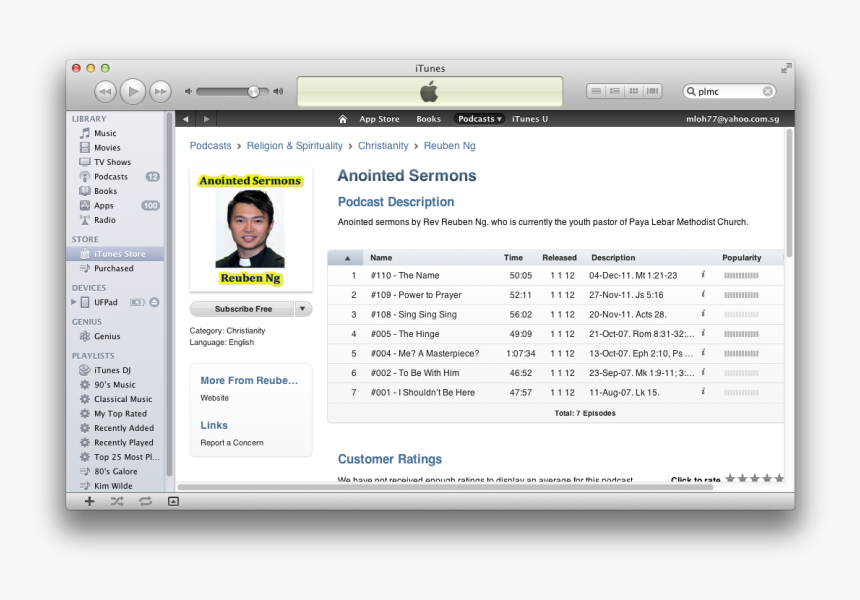Image resolution: width=860 pixels, height=600 pixels.
Task: Click the info icon for episode #110
Action: (703, 275)
